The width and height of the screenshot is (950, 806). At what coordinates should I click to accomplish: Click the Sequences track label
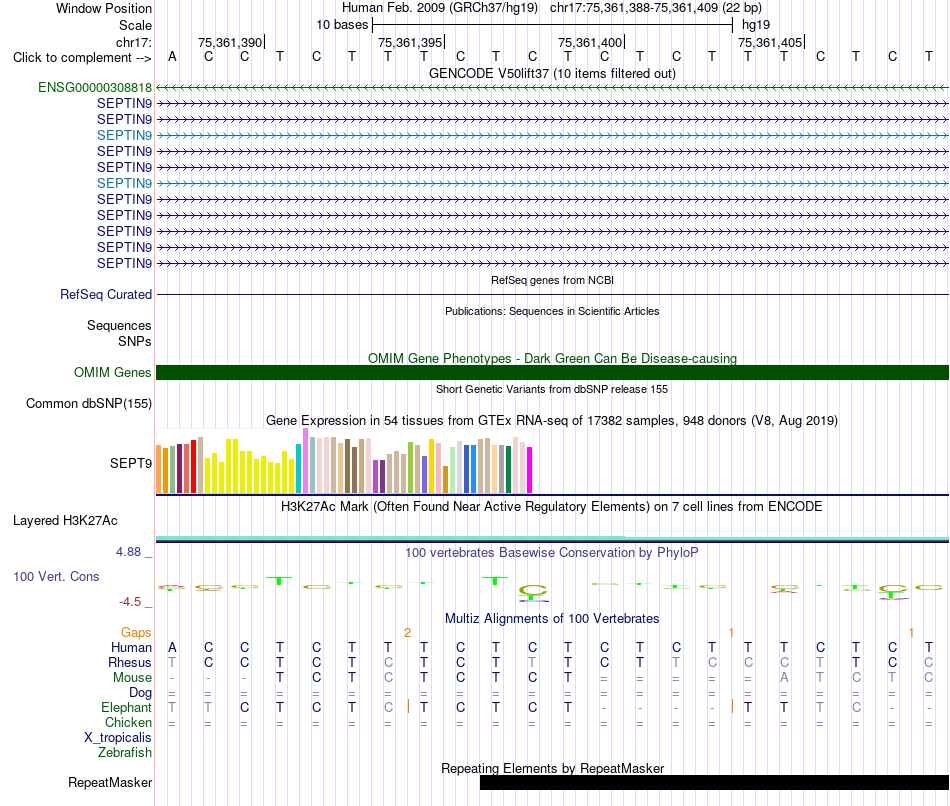click(x=119, y=325)
